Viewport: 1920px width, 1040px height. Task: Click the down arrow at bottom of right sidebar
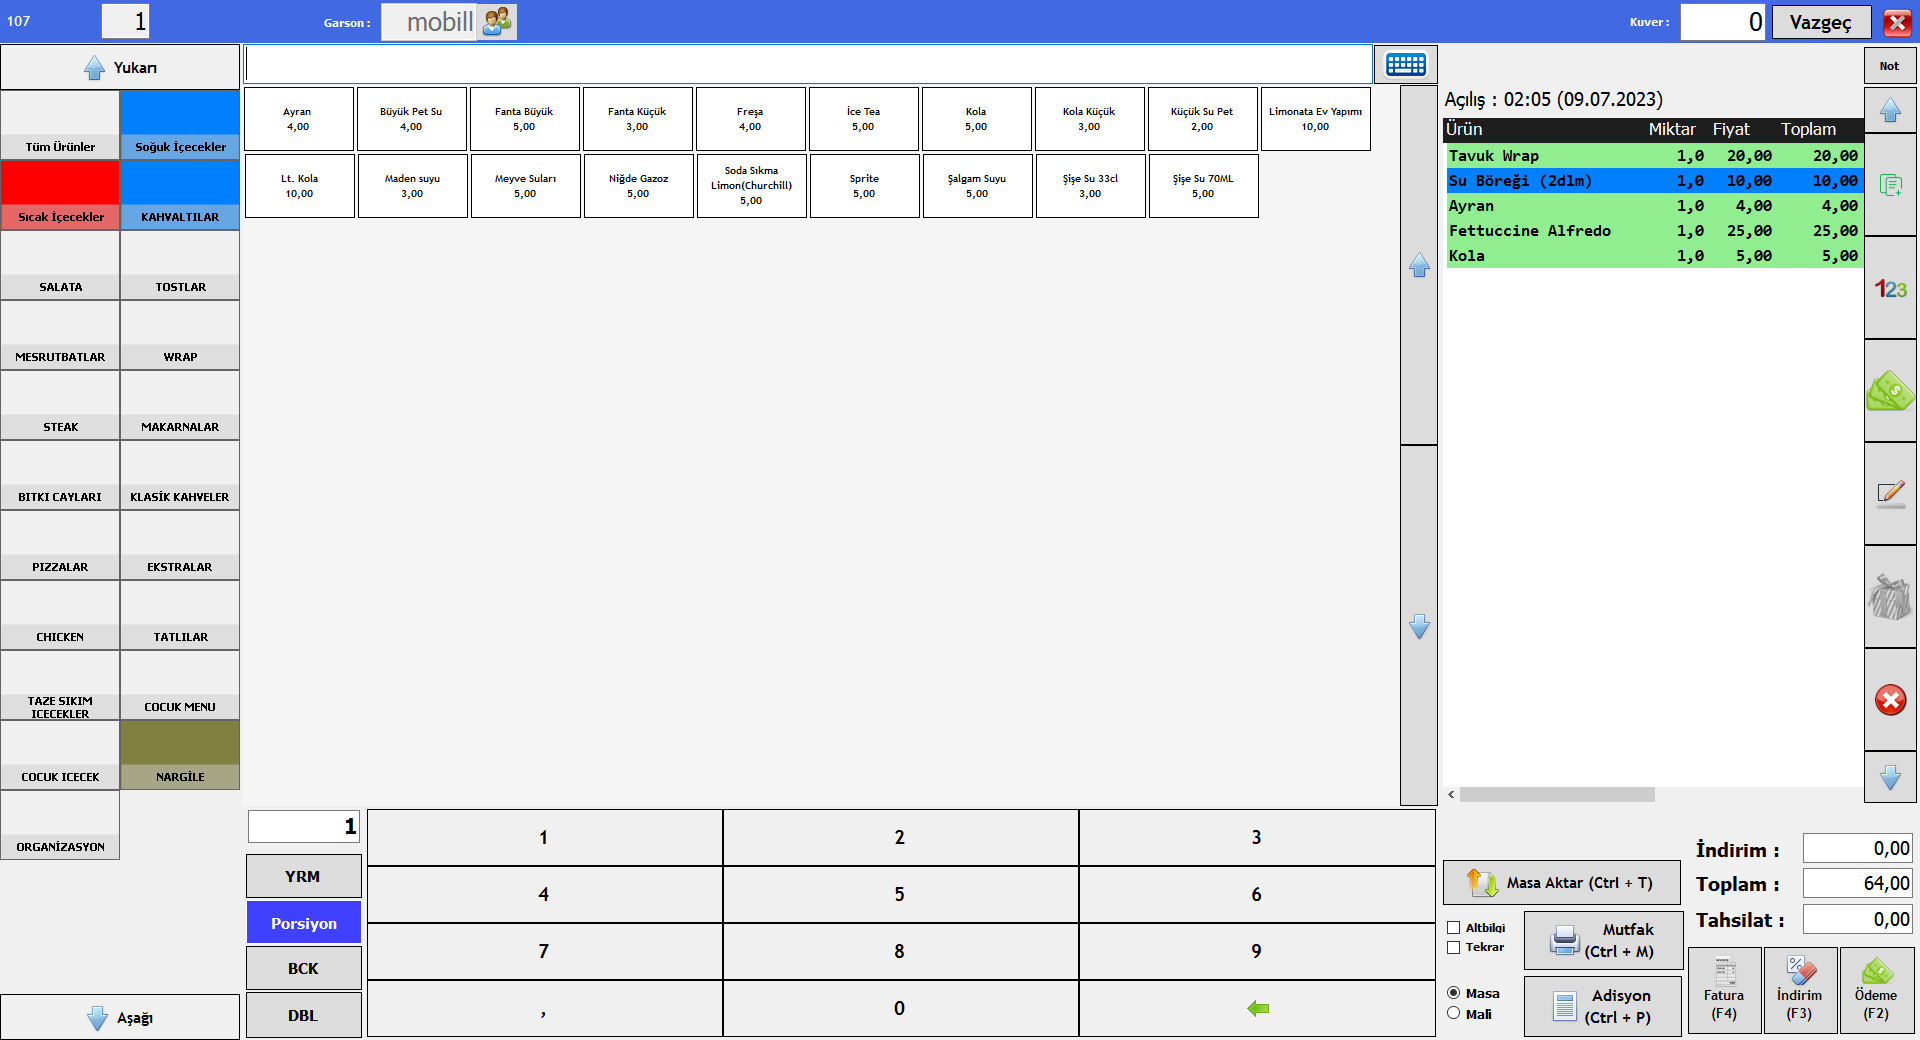1890,777
